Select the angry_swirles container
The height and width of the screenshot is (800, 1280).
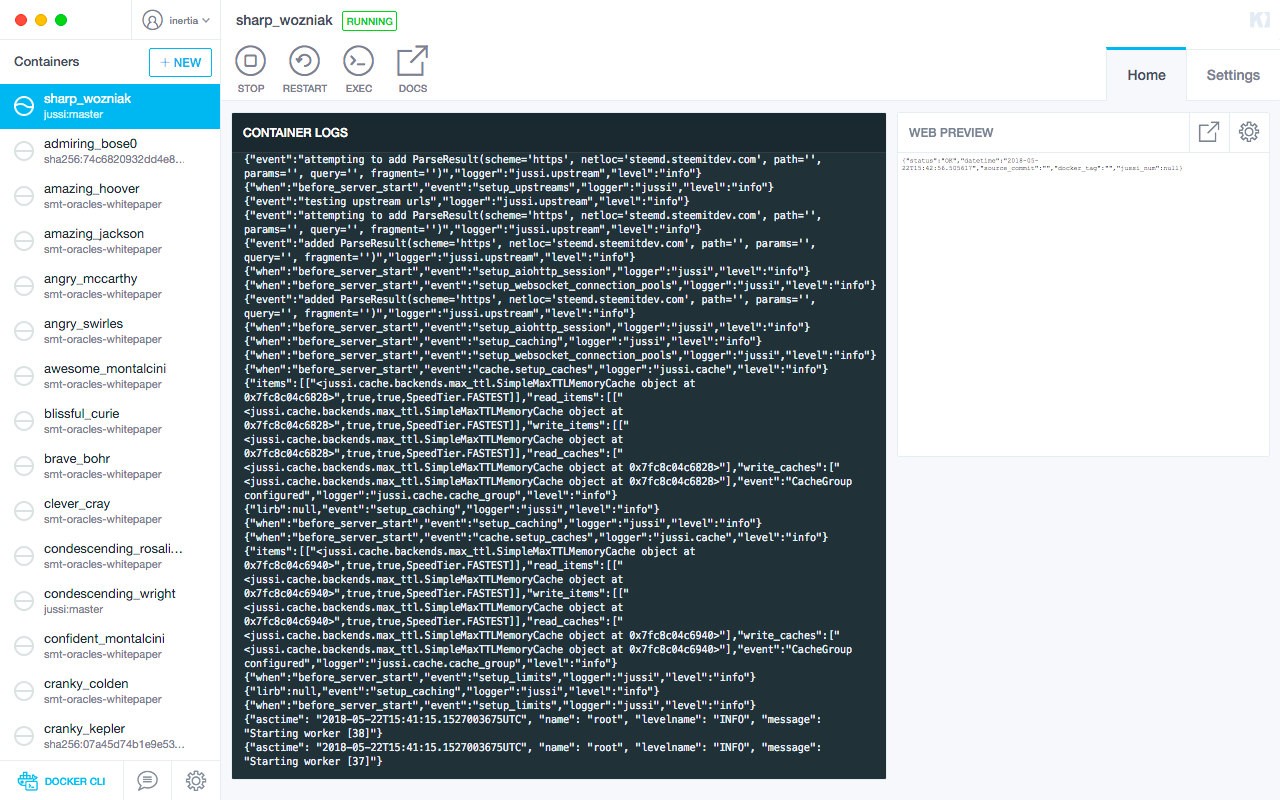[x=110, y=331]
